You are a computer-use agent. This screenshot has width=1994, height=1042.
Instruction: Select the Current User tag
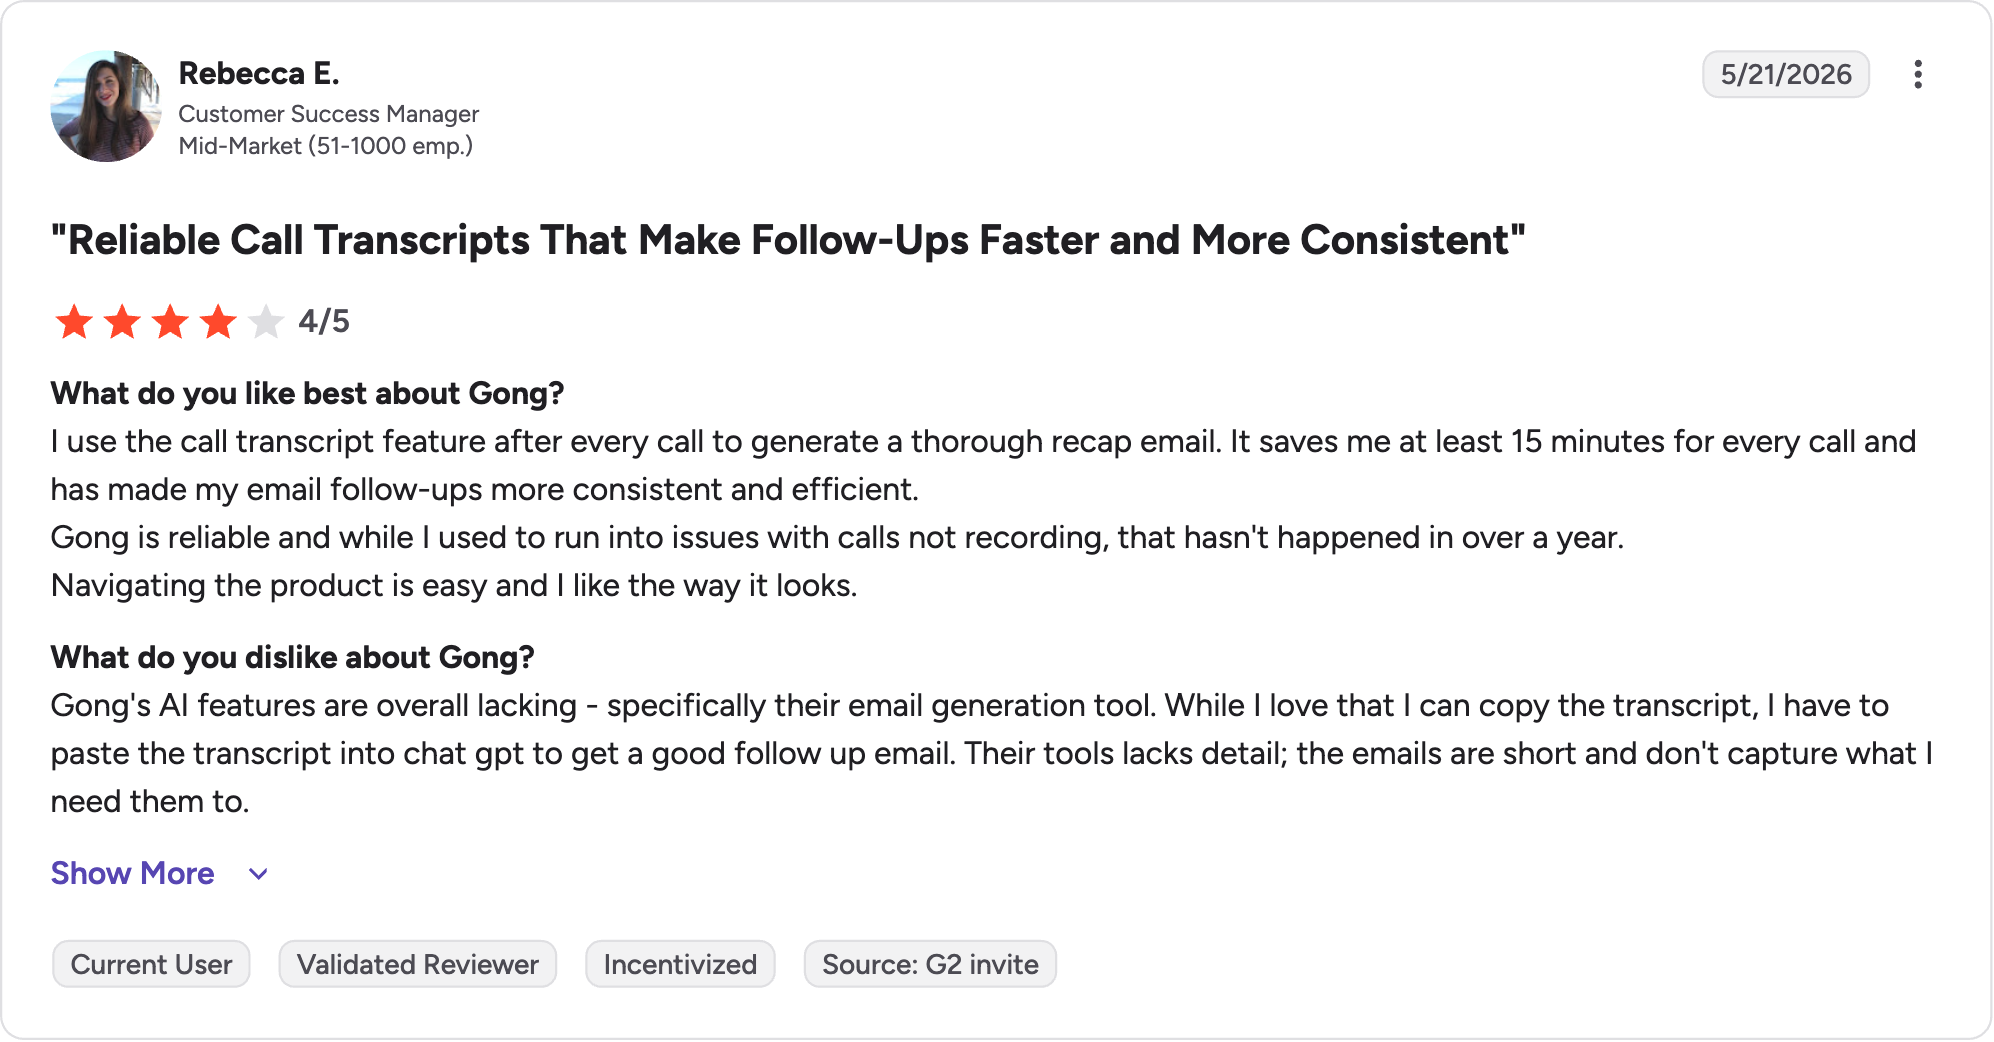tap(151, 964)
